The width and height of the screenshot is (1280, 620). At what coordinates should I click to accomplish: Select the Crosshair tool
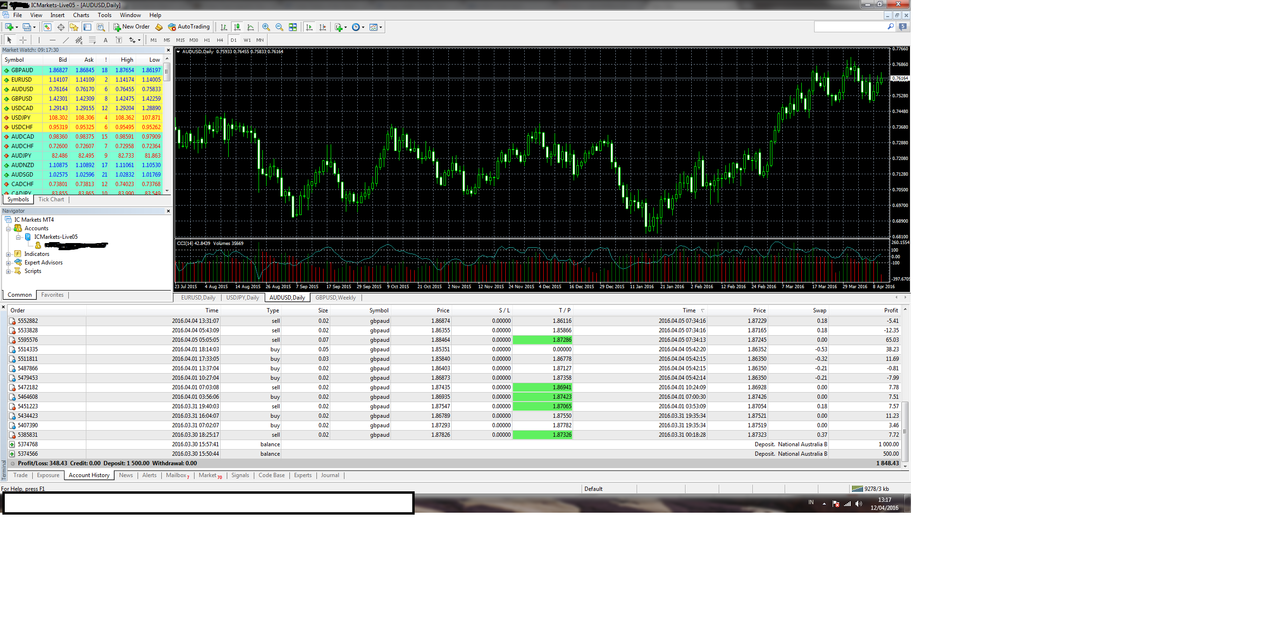pos(22,40)
